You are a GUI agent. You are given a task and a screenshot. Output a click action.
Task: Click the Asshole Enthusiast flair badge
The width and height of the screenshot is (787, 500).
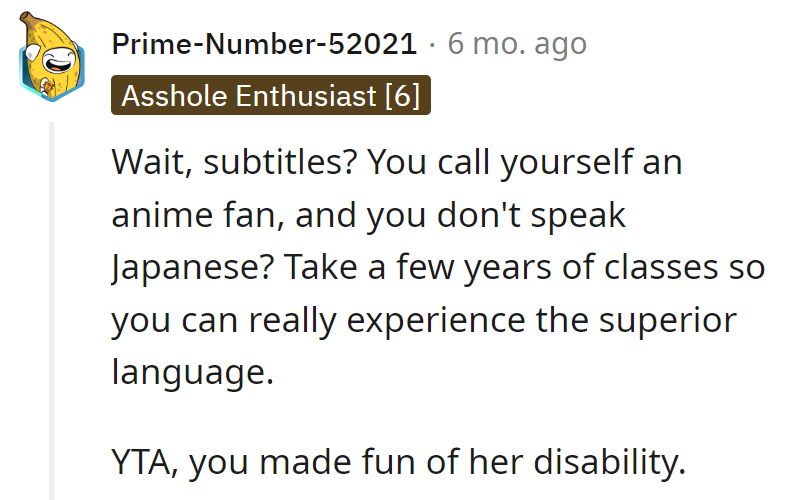coord(271,96)
